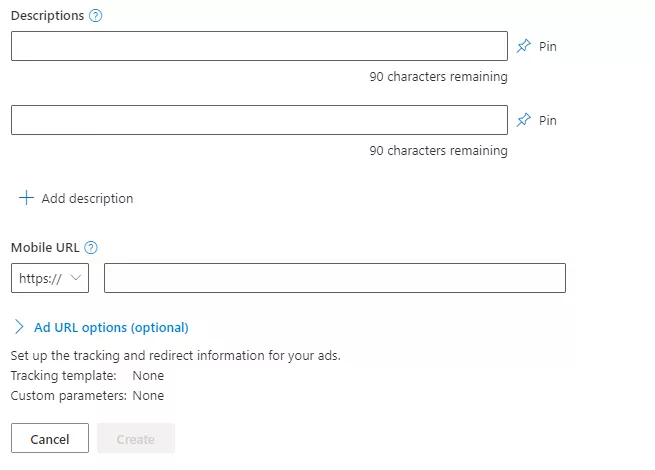Expand the Ad URL options chevron
The height and width of the screenshot is (470, 655).
(x=19, y=327)
